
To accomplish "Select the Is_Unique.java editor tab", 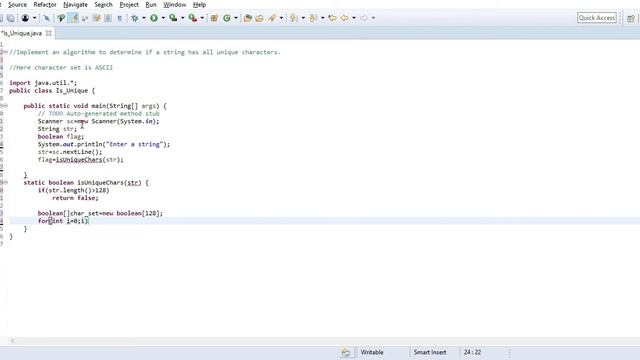I will (22, 33).
